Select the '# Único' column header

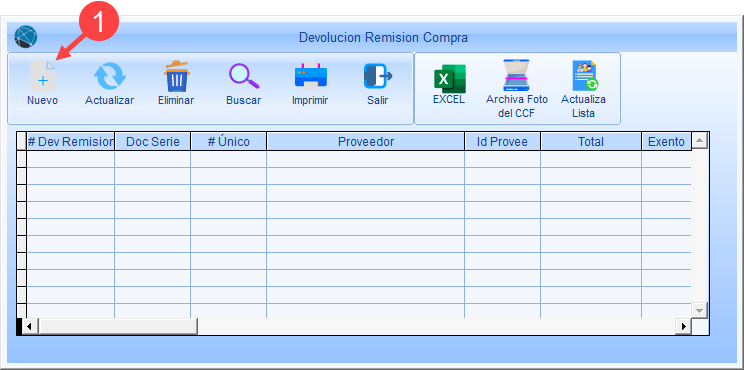pos(229,141)
